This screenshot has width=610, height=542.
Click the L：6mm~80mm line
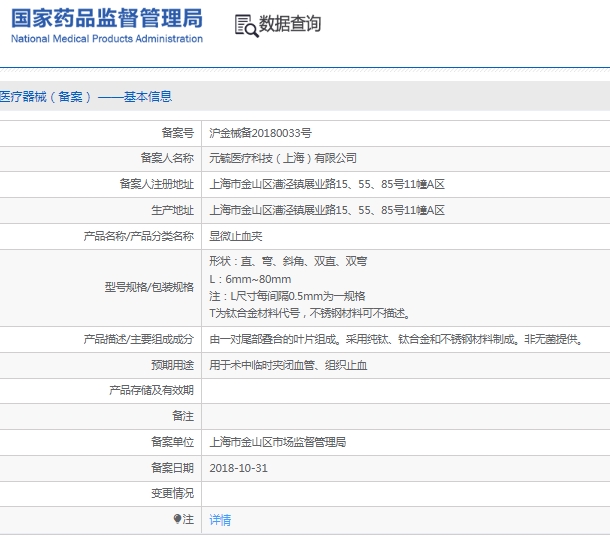(250, 279)
